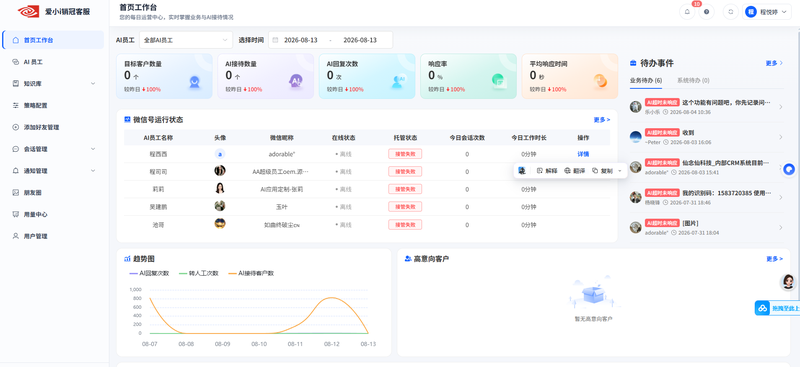Open the 乐小乐 todo item chevron
Viewport: 800px width, 367px height.
click(x=780, y=107)
